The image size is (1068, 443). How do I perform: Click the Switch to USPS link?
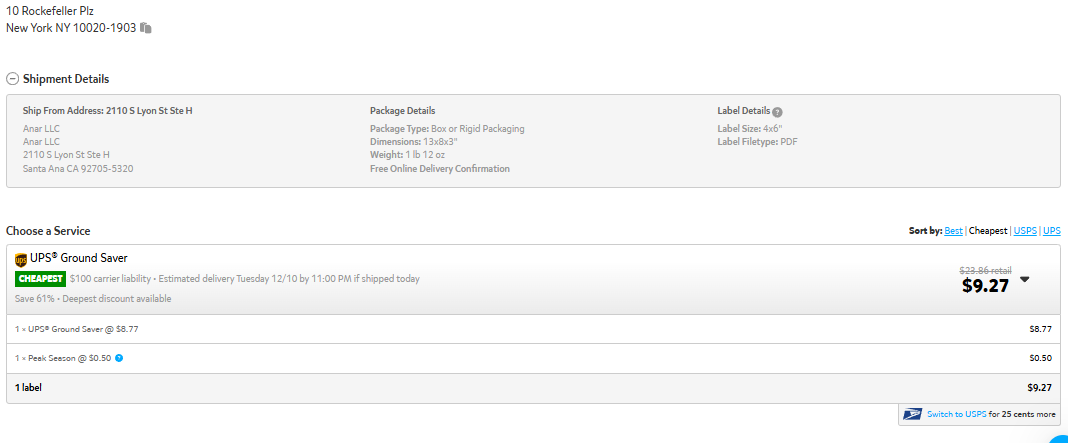tap(956, 414)
